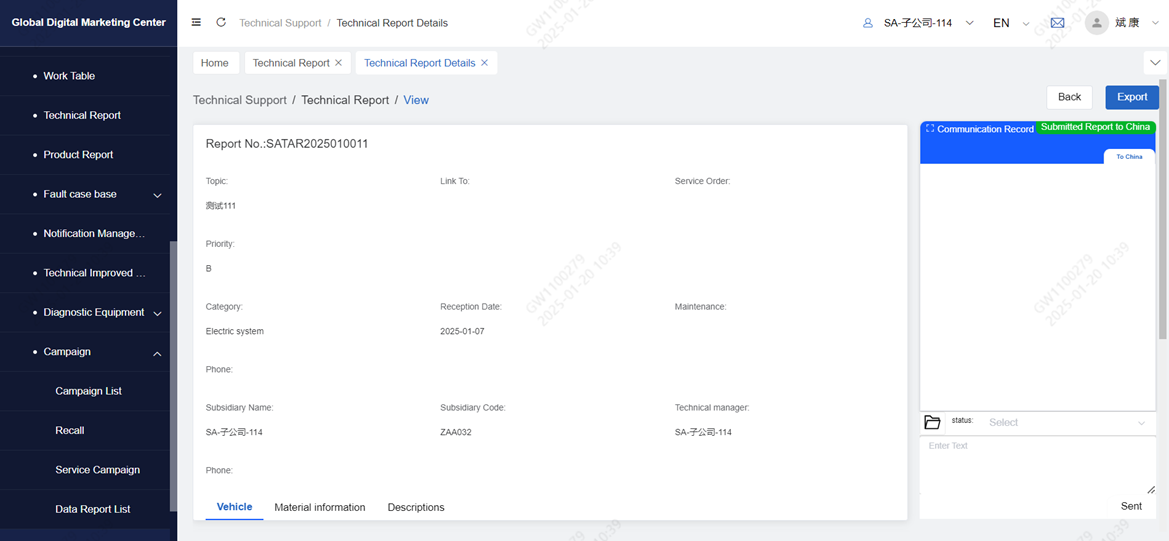Collapse the Campaign menu section
This screenshot has width=1169, height=541.
[x=157, y=353]
